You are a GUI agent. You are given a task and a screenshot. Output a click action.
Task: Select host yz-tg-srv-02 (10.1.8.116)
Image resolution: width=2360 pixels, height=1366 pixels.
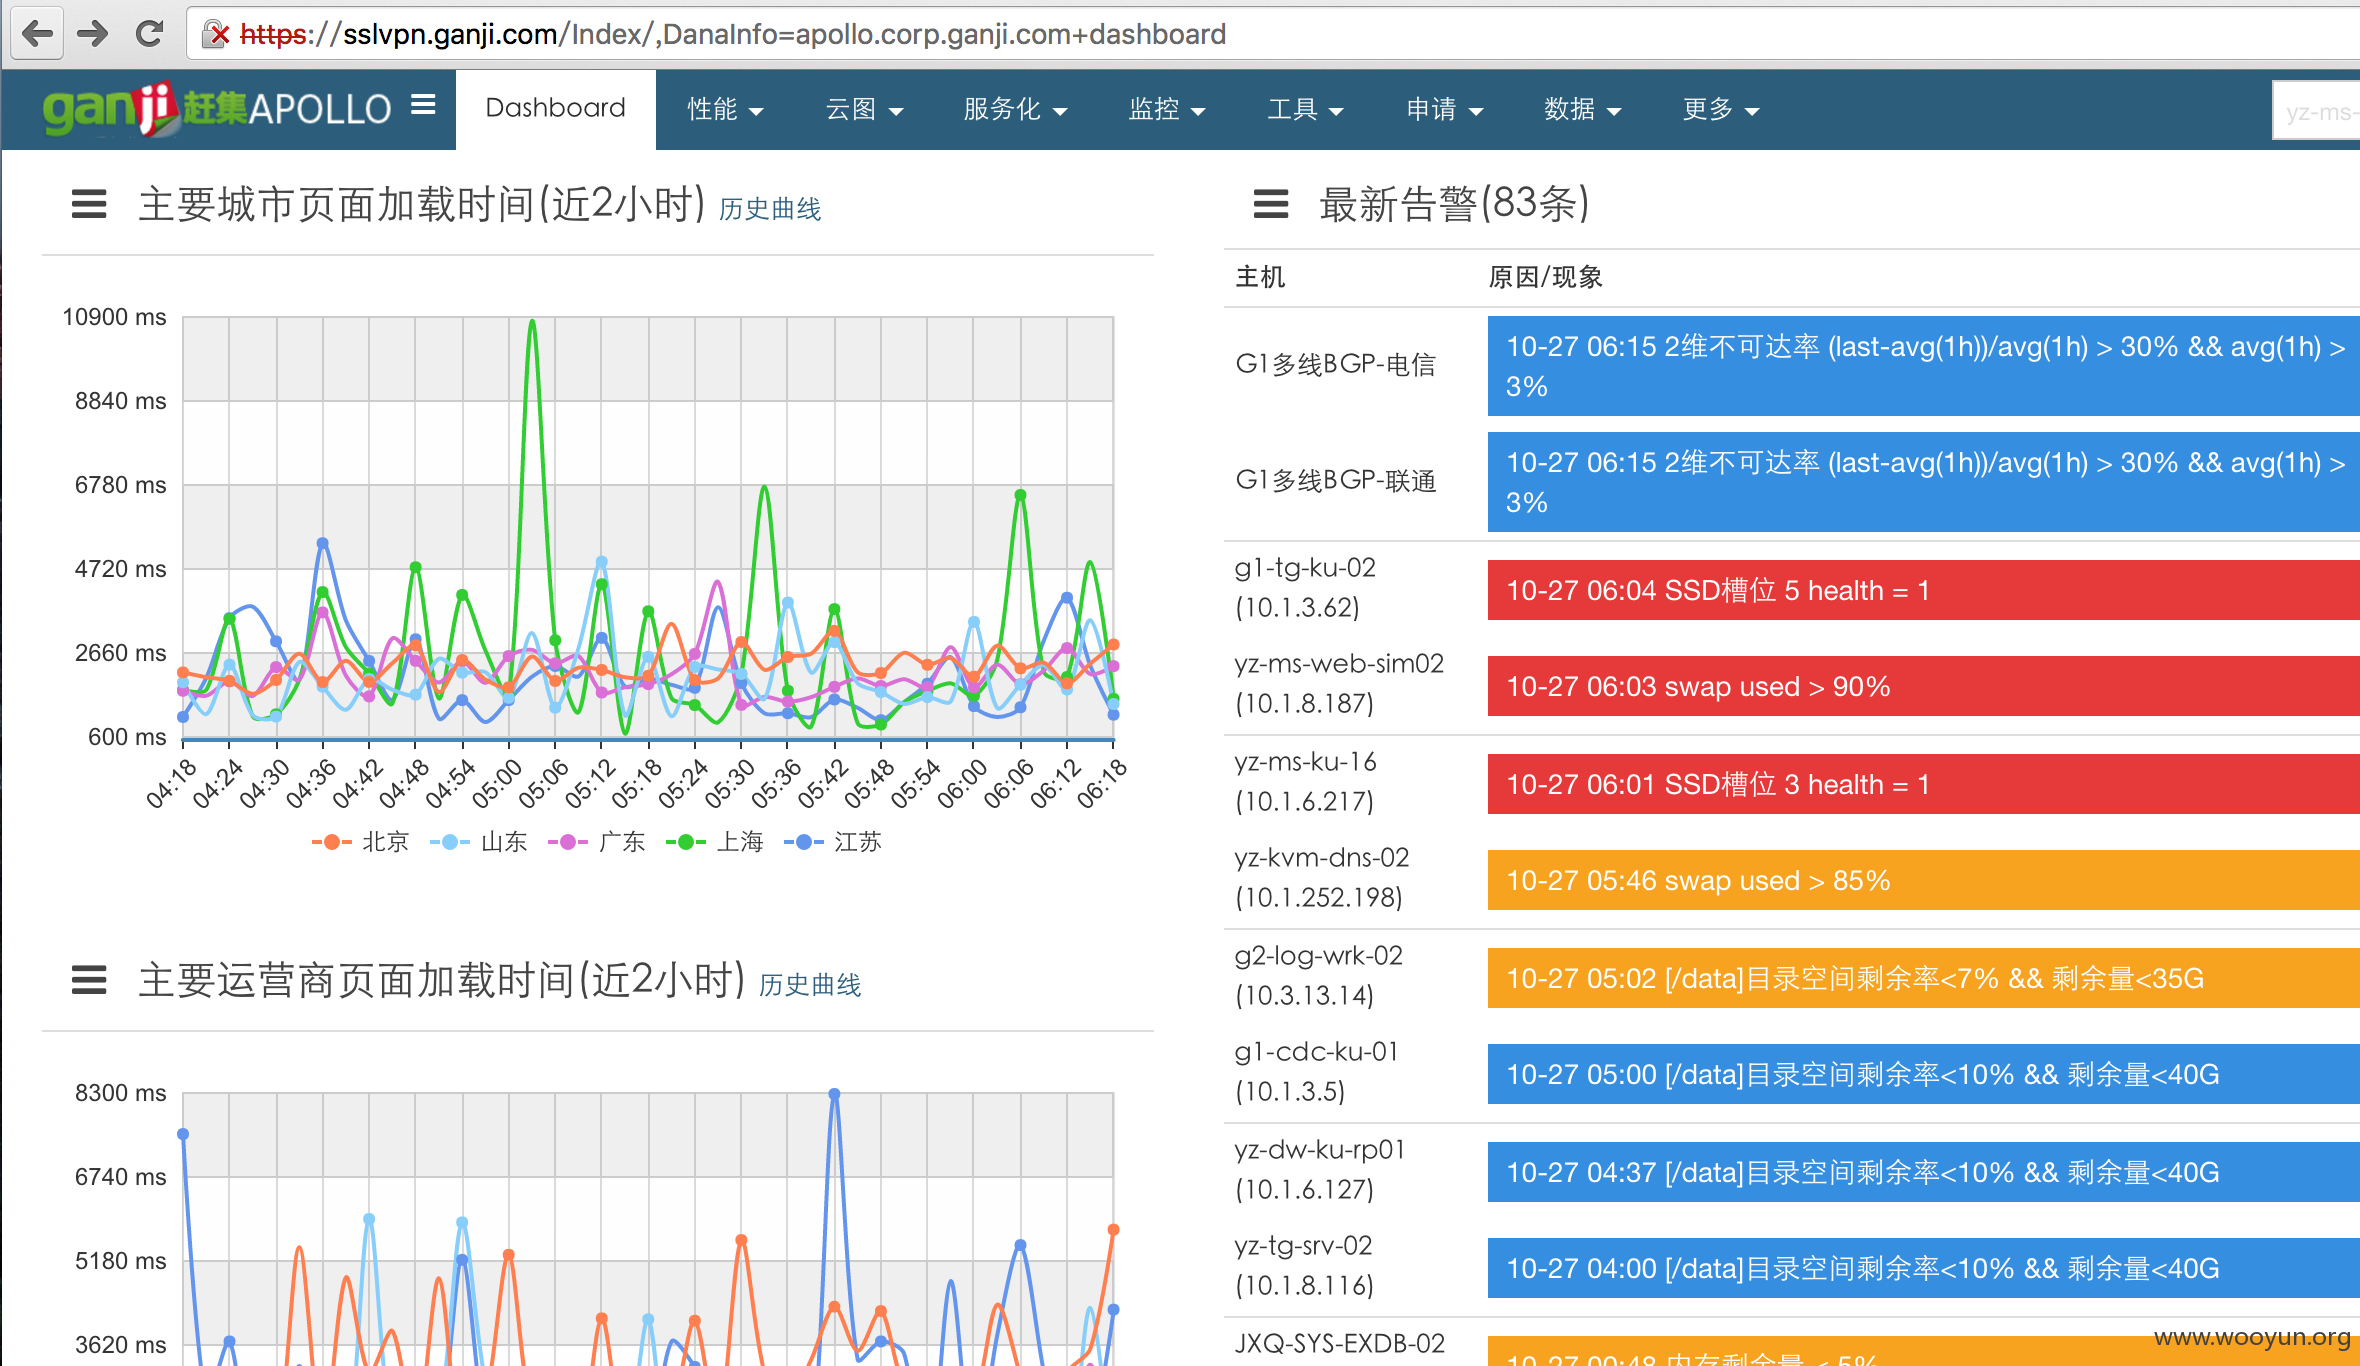pyautogui.click(x=1305, y=1266)
